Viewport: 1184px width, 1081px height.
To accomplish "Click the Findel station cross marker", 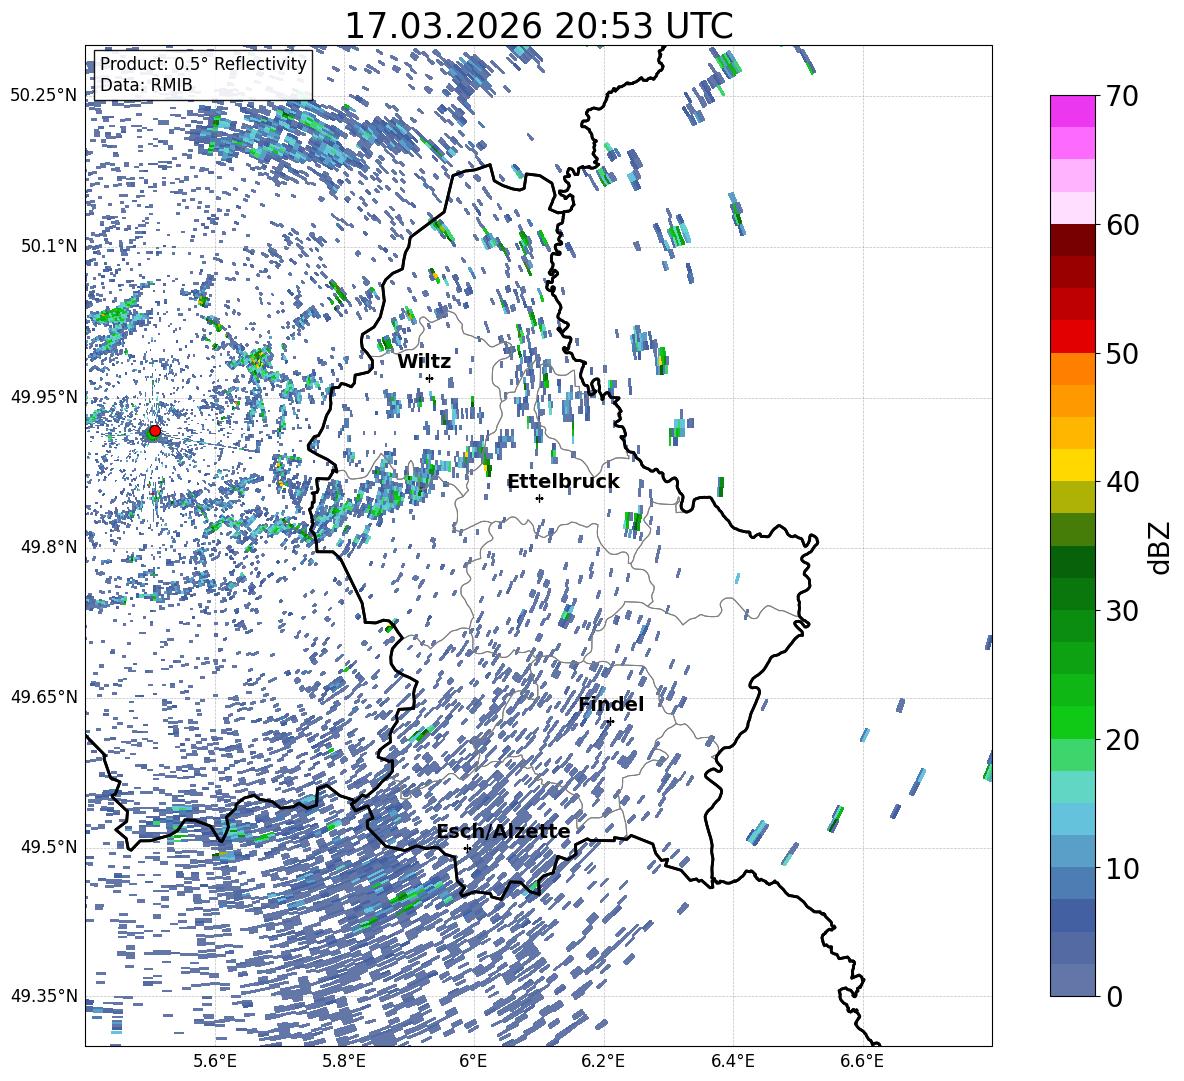I will pos(610,721).
